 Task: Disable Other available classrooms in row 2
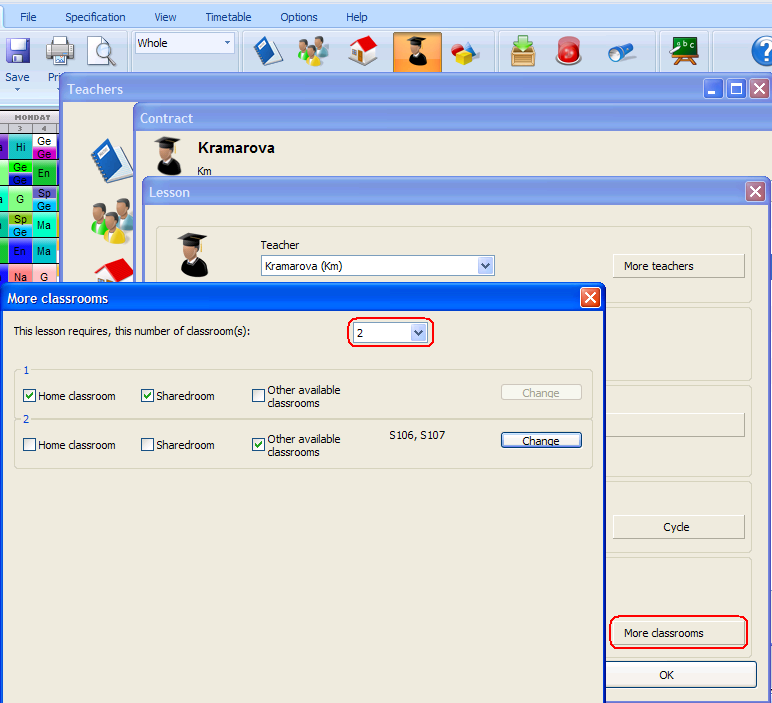pos(259,445)
